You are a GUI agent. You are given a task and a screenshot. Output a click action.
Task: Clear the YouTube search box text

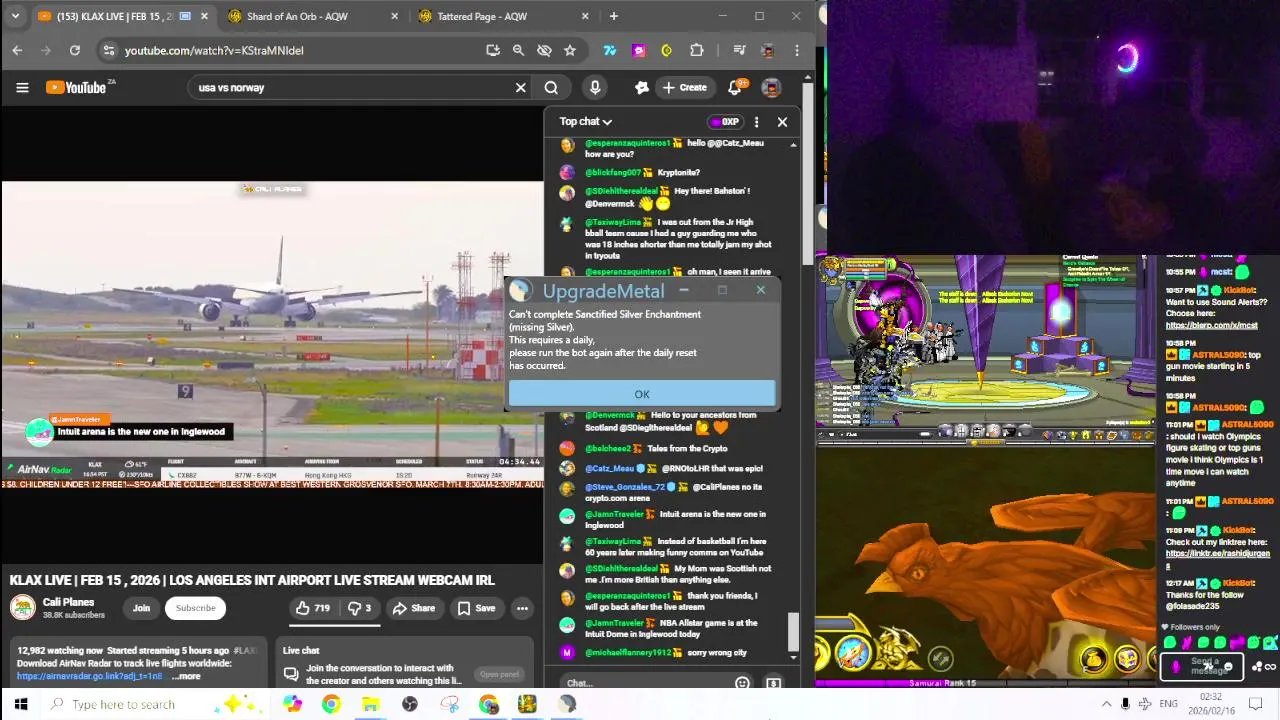[520, 88]
